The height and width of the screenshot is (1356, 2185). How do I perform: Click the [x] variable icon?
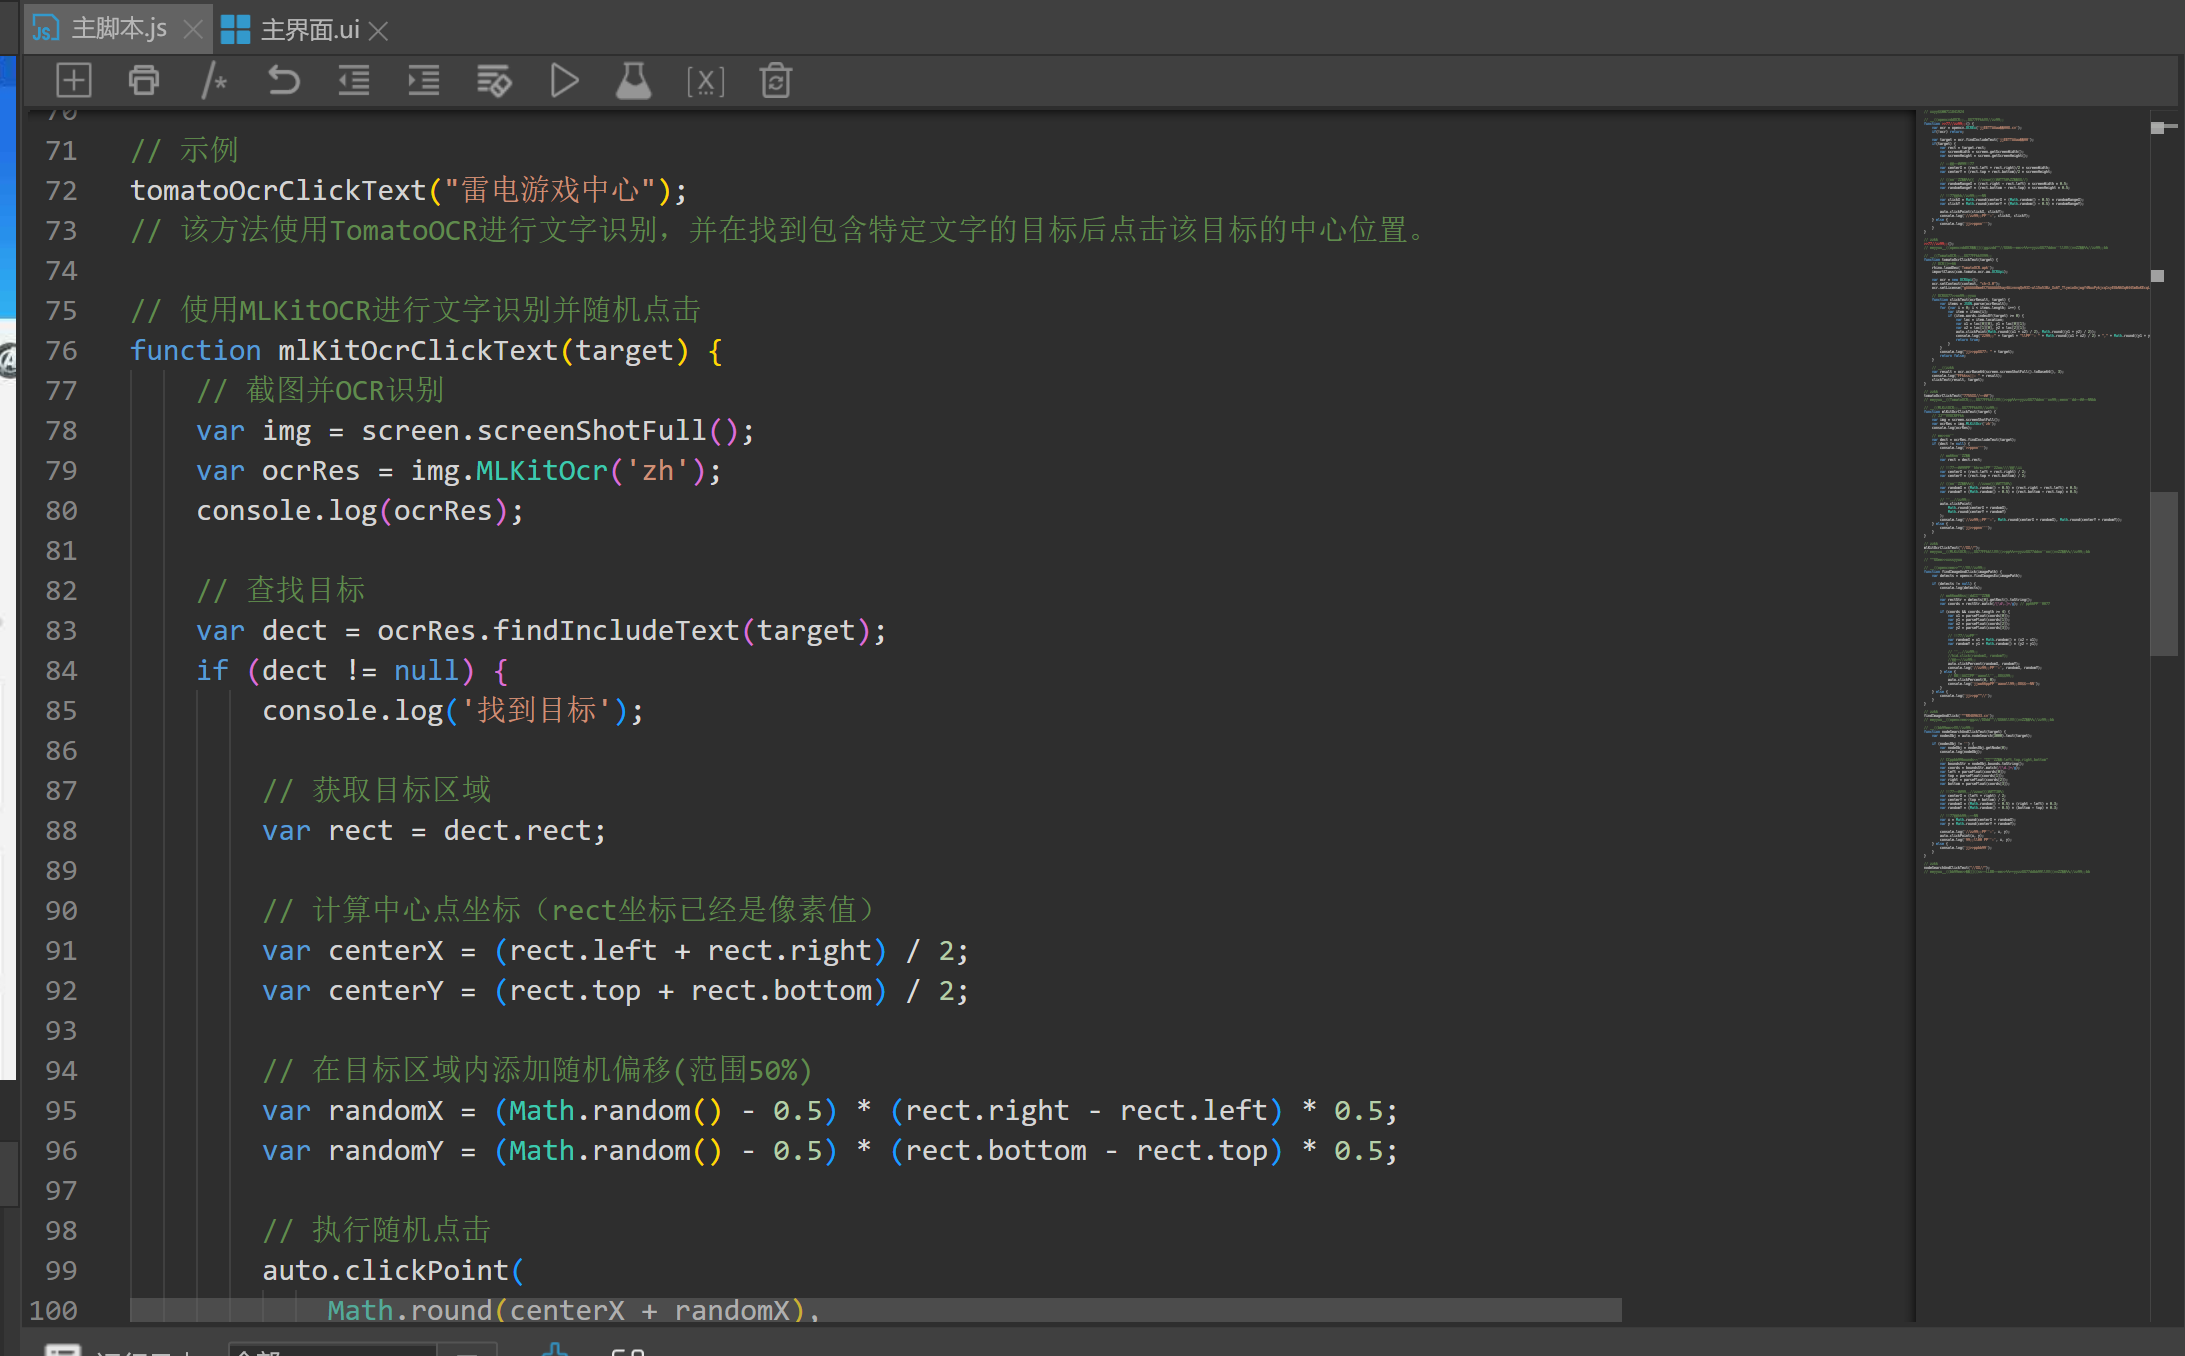coord(705,81)
